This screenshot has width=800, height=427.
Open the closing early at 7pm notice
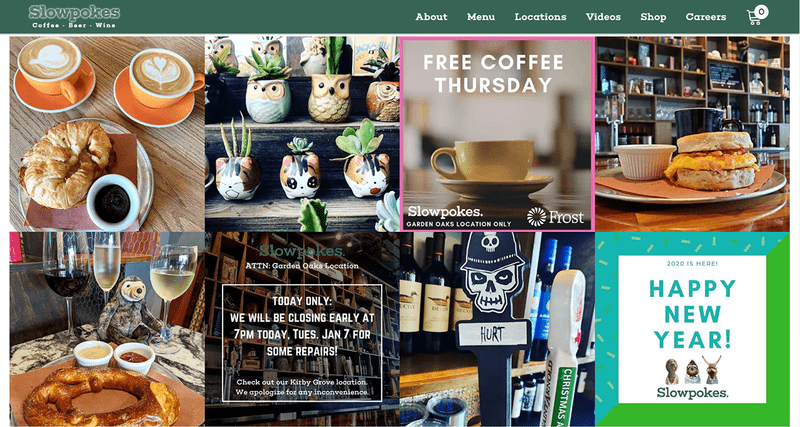tap(302, 330)
